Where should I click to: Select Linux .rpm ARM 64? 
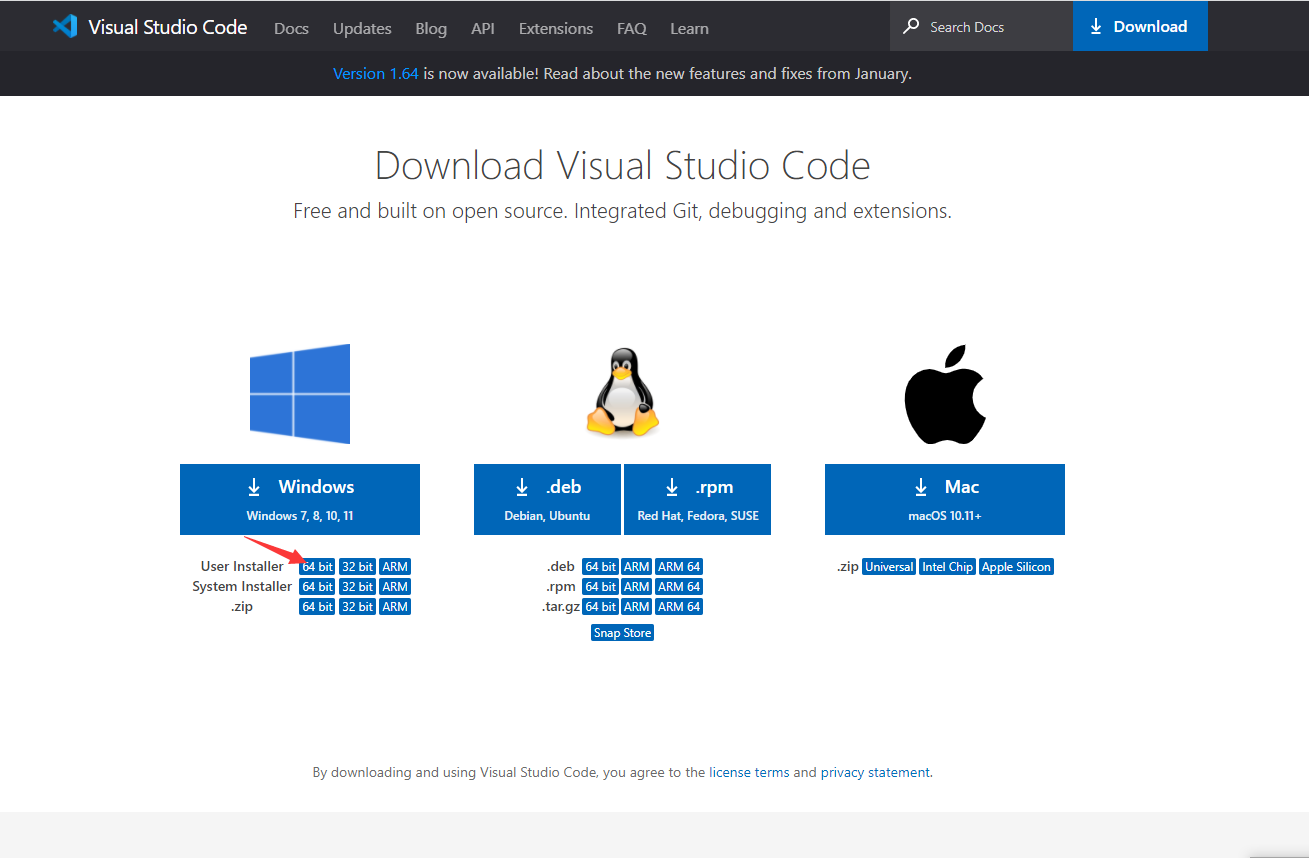point(679,587)
